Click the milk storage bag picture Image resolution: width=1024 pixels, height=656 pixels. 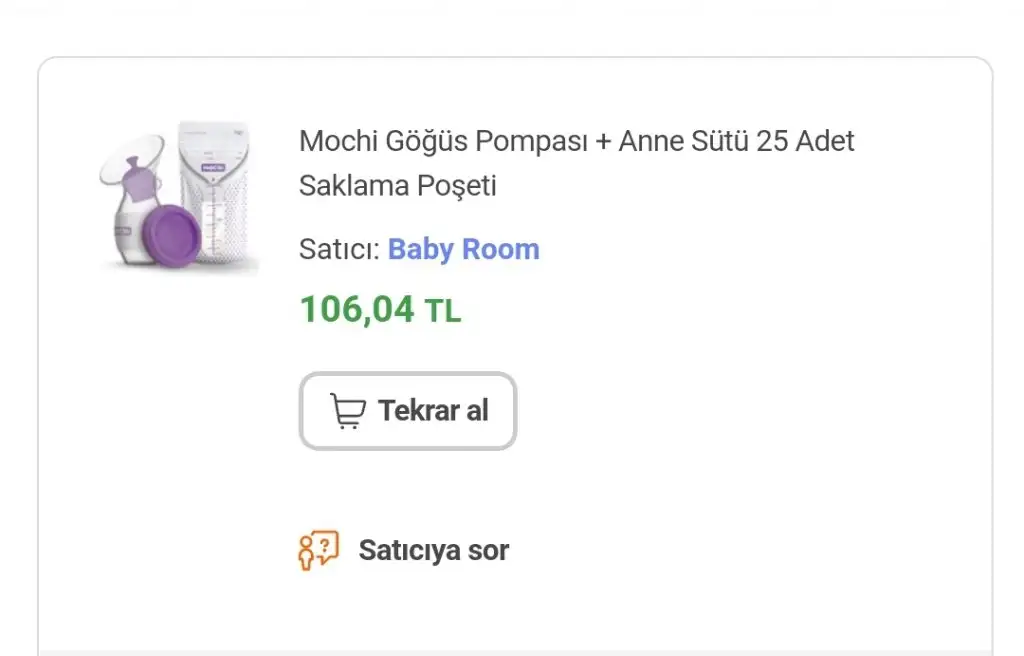218,195
